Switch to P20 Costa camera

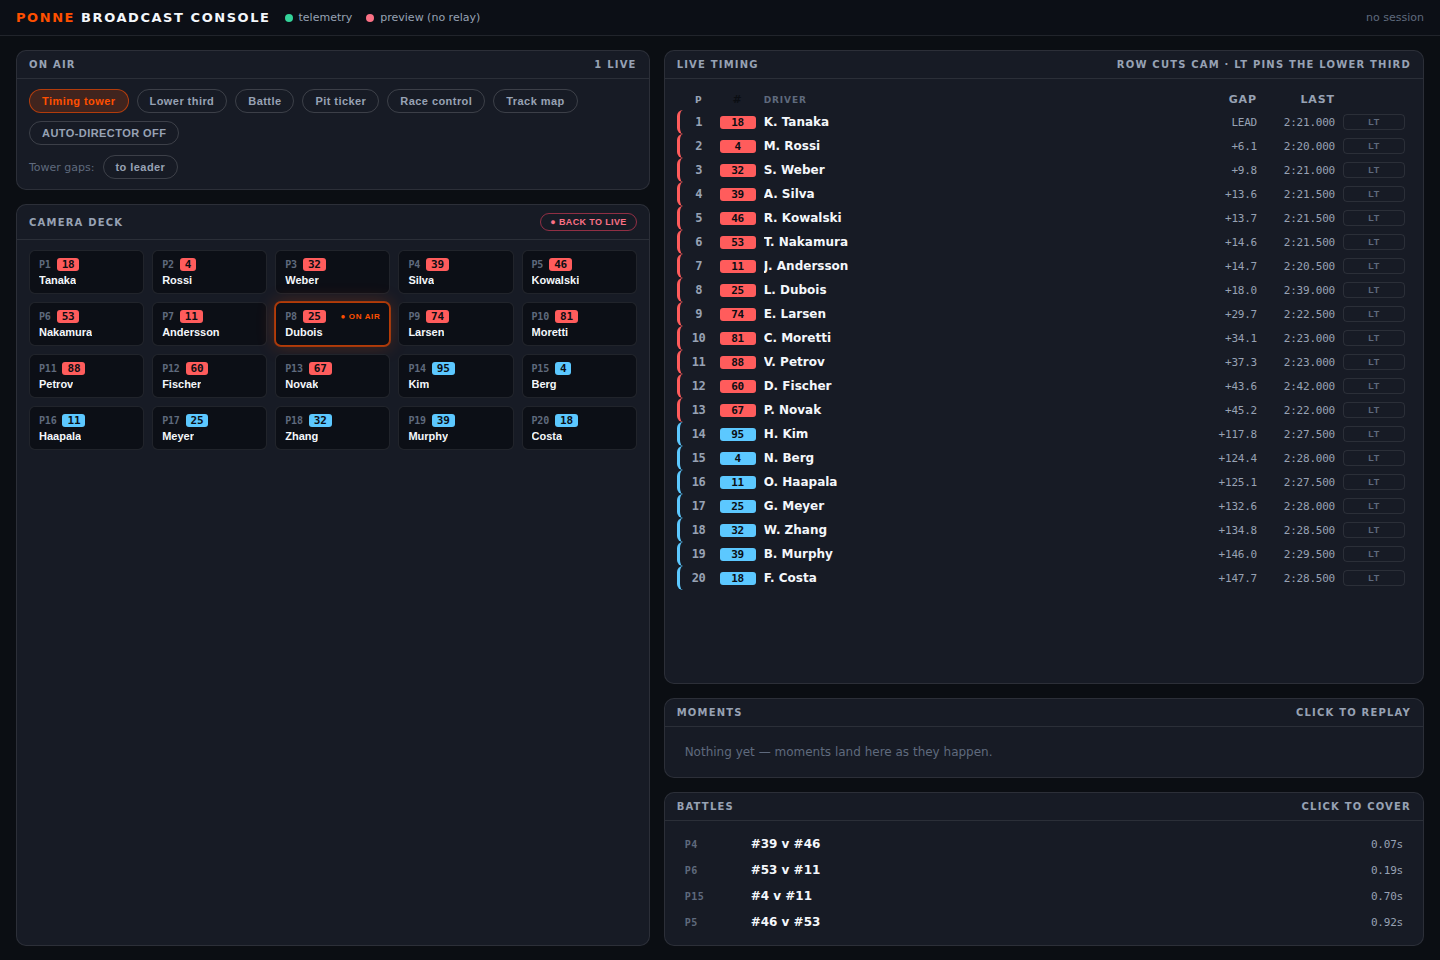(x=579, y=428)
